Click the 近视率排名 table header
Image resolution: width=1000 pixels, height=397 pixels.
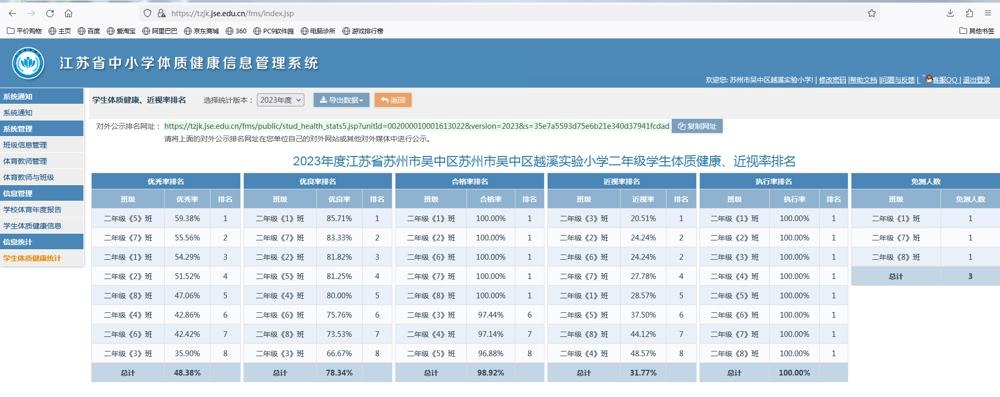pos(622,181)
